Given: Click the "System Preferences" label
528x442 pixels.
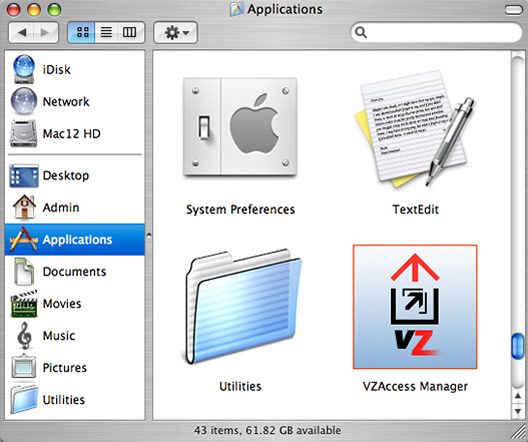Looking at the screenshot, I should 240,209.
